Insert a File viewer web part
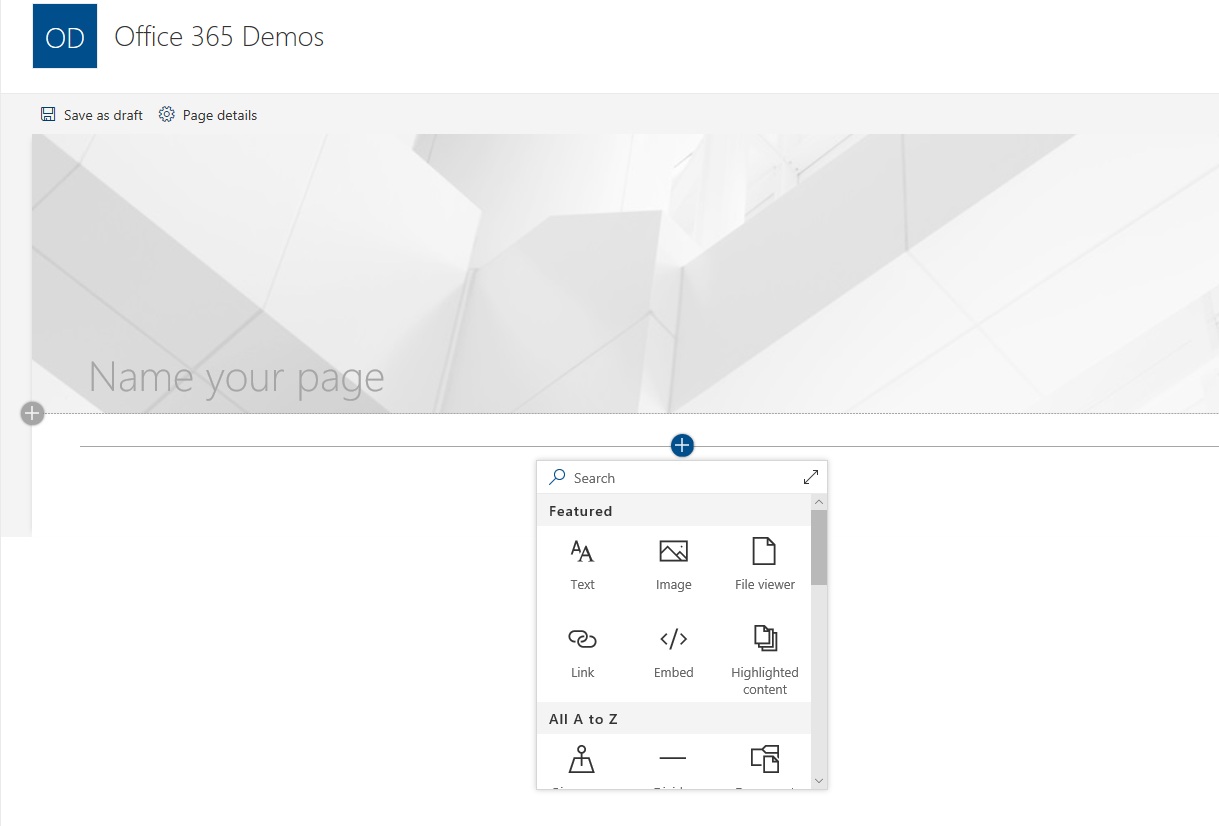Viewport: 1219px width, 826px height. tap(765, 564)
